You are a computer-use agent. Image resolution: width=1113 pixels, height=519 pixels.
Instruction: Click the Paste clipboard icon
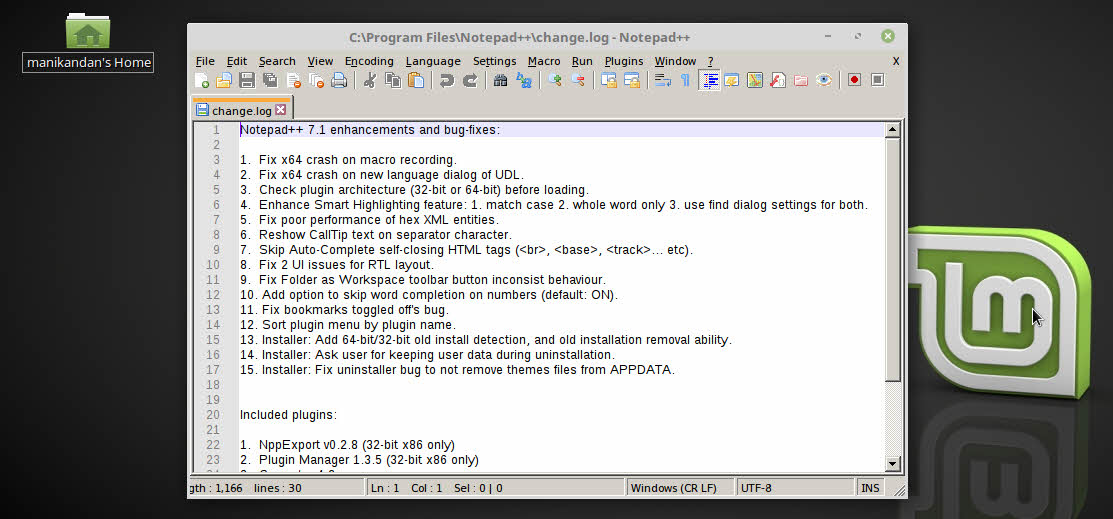(x=416, y=80)
